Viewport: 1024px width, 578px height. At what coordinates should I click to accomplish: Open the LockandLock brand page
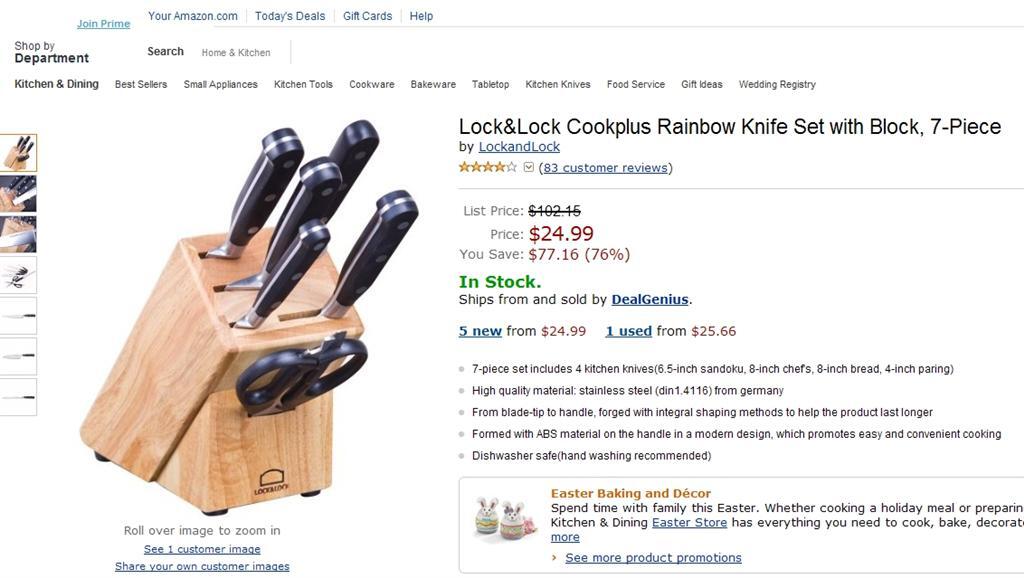coord(519,146)
